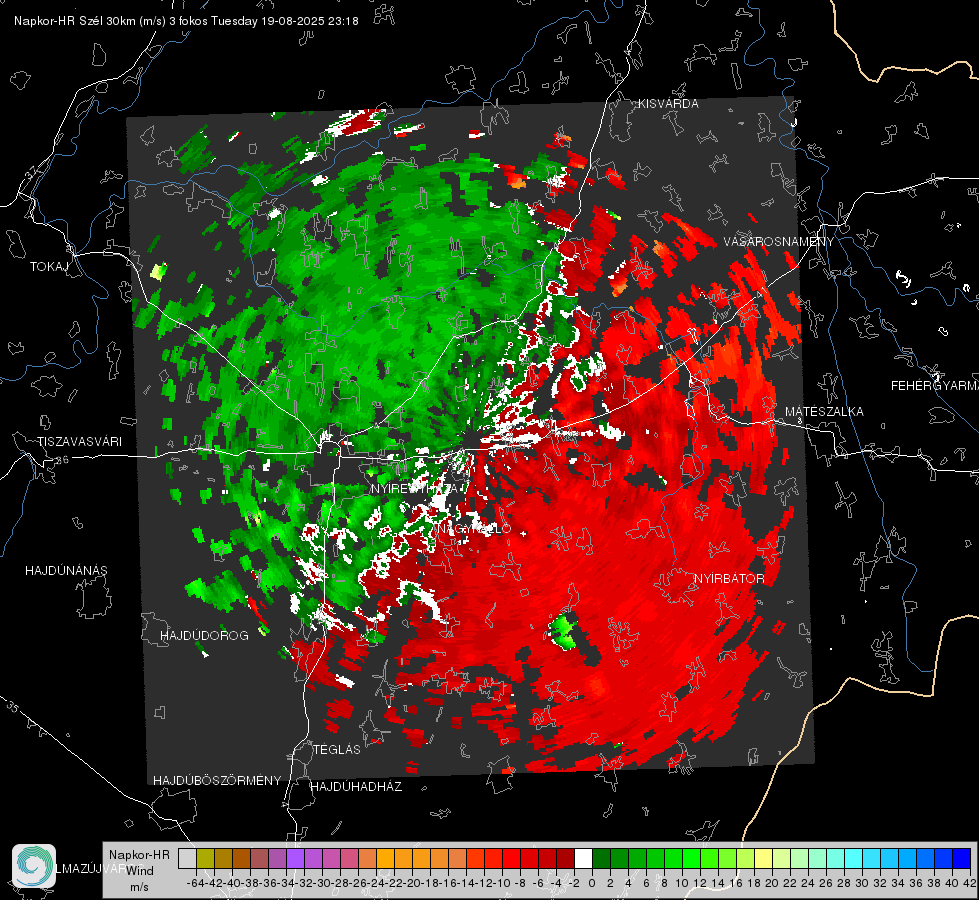Click the green echo patch inside red area
This screenshot has width=979, height=900.
click(564, 631)
